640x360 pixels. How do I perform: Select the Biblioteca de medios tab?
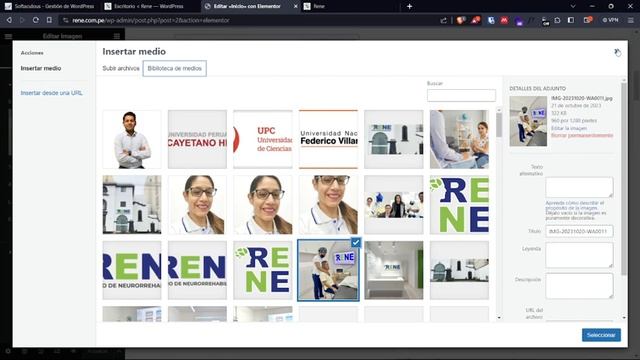(175, 68)
